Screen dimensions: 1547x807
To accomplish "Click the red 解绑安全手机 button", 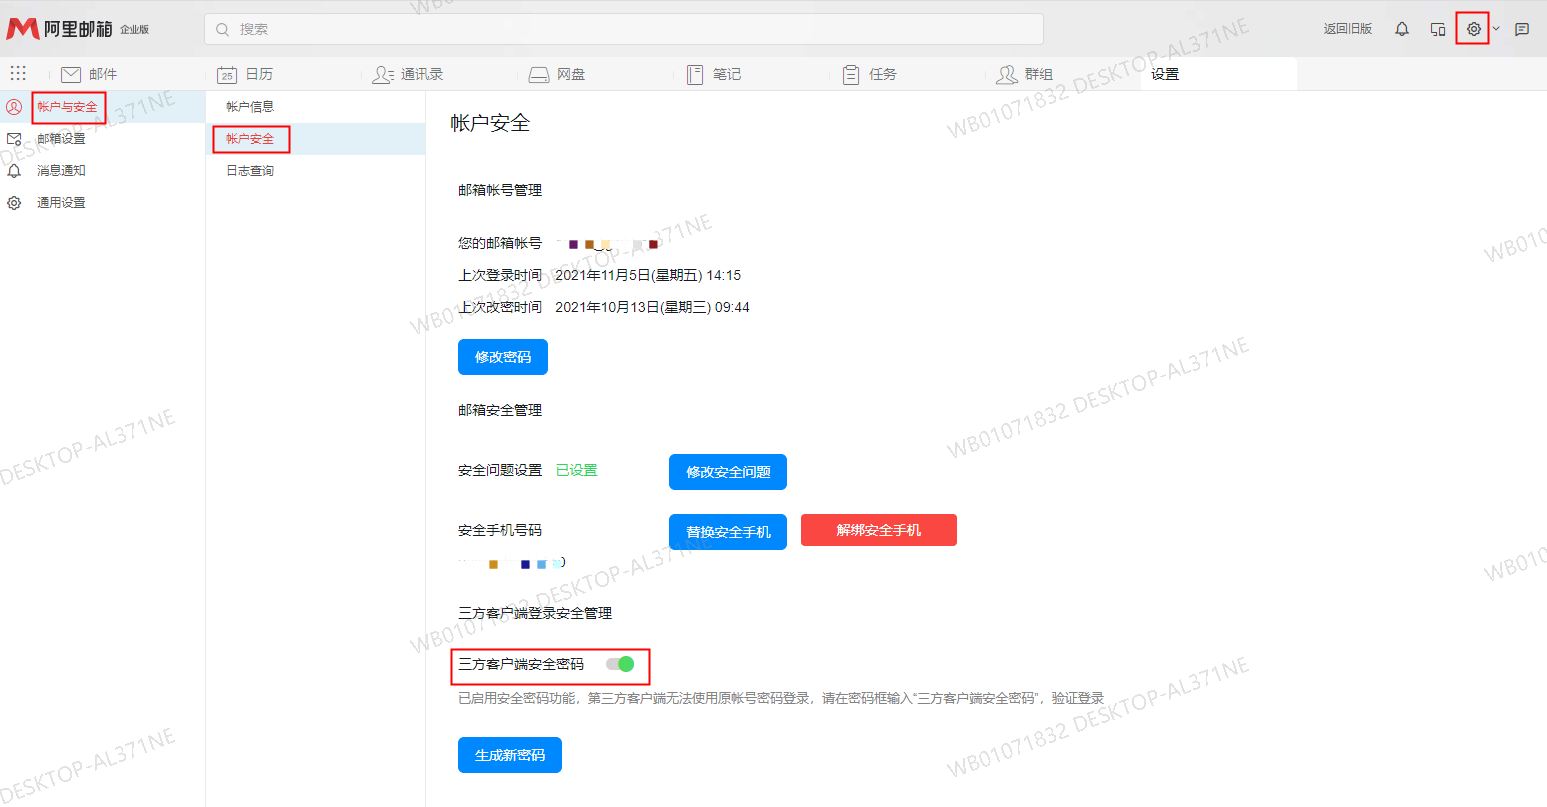I will coord(878,530).
